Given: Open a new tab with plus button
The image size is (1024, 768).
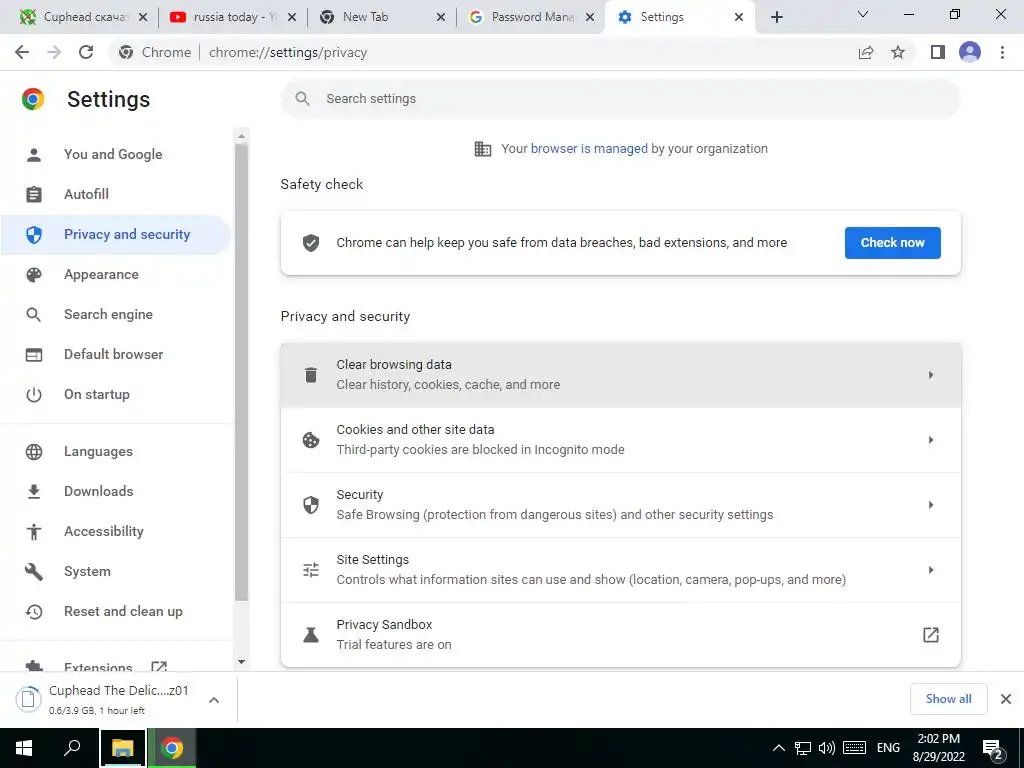Looking at the screenshot, I should (776, 17).
